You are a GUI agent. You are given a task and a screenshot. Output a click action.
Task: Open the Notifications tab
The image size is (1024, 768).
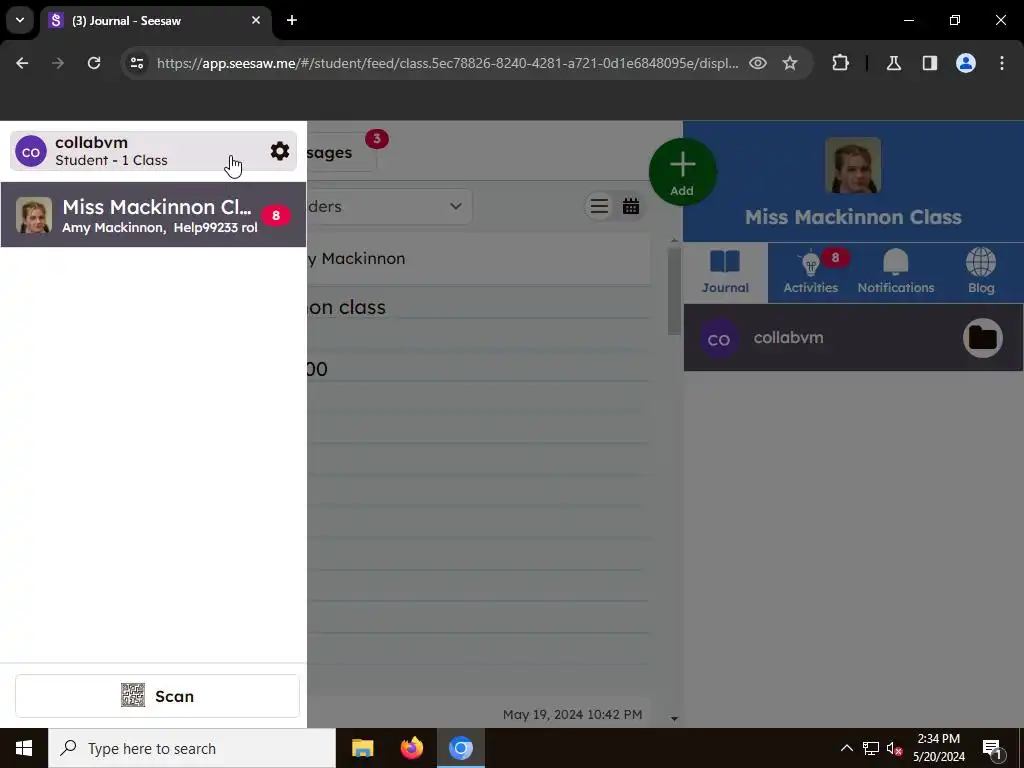[895, 272]
